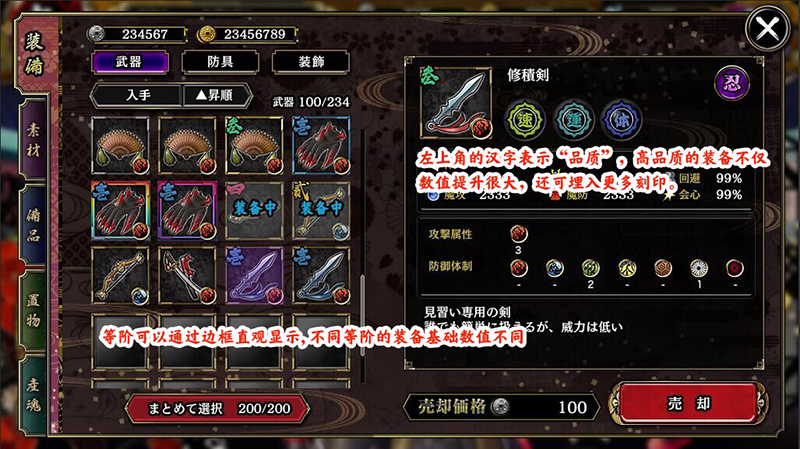Open the 素材 materials side tab
This screenshot has width=800, height=449.
click(34, 141)
